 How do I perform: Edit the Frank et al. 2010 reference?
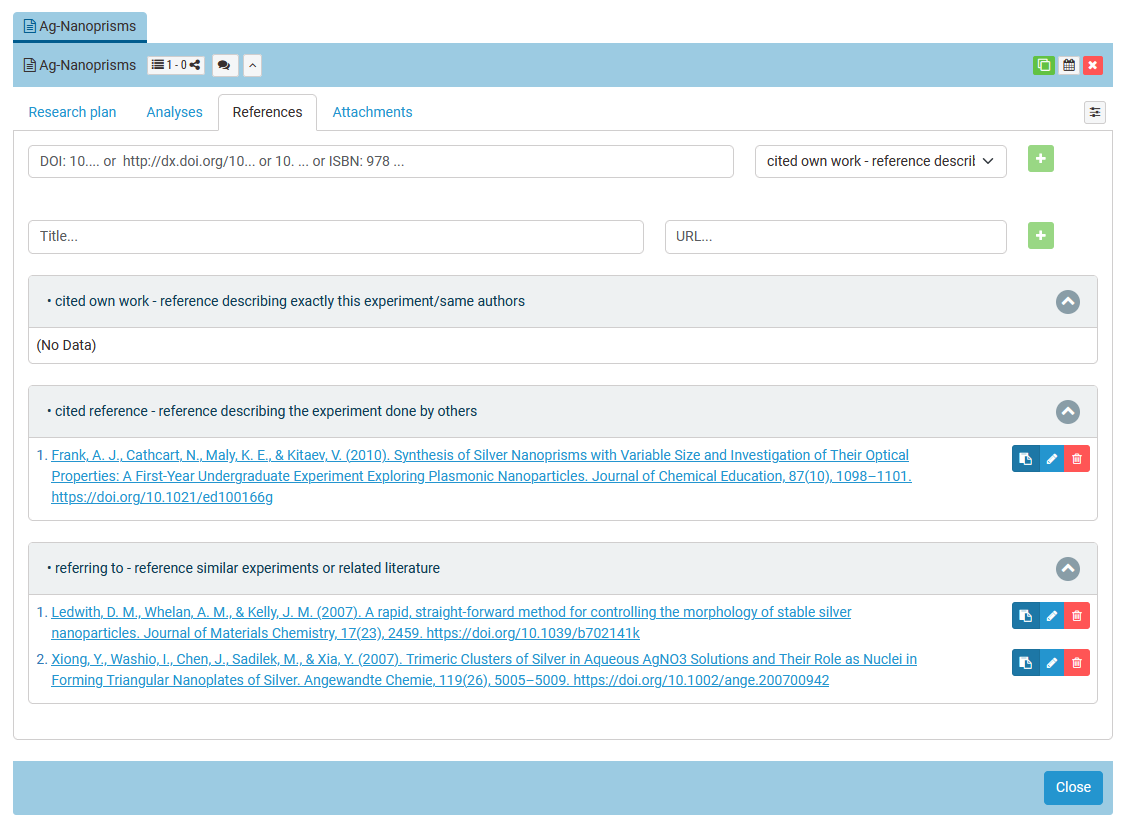tap(1051, 459)
